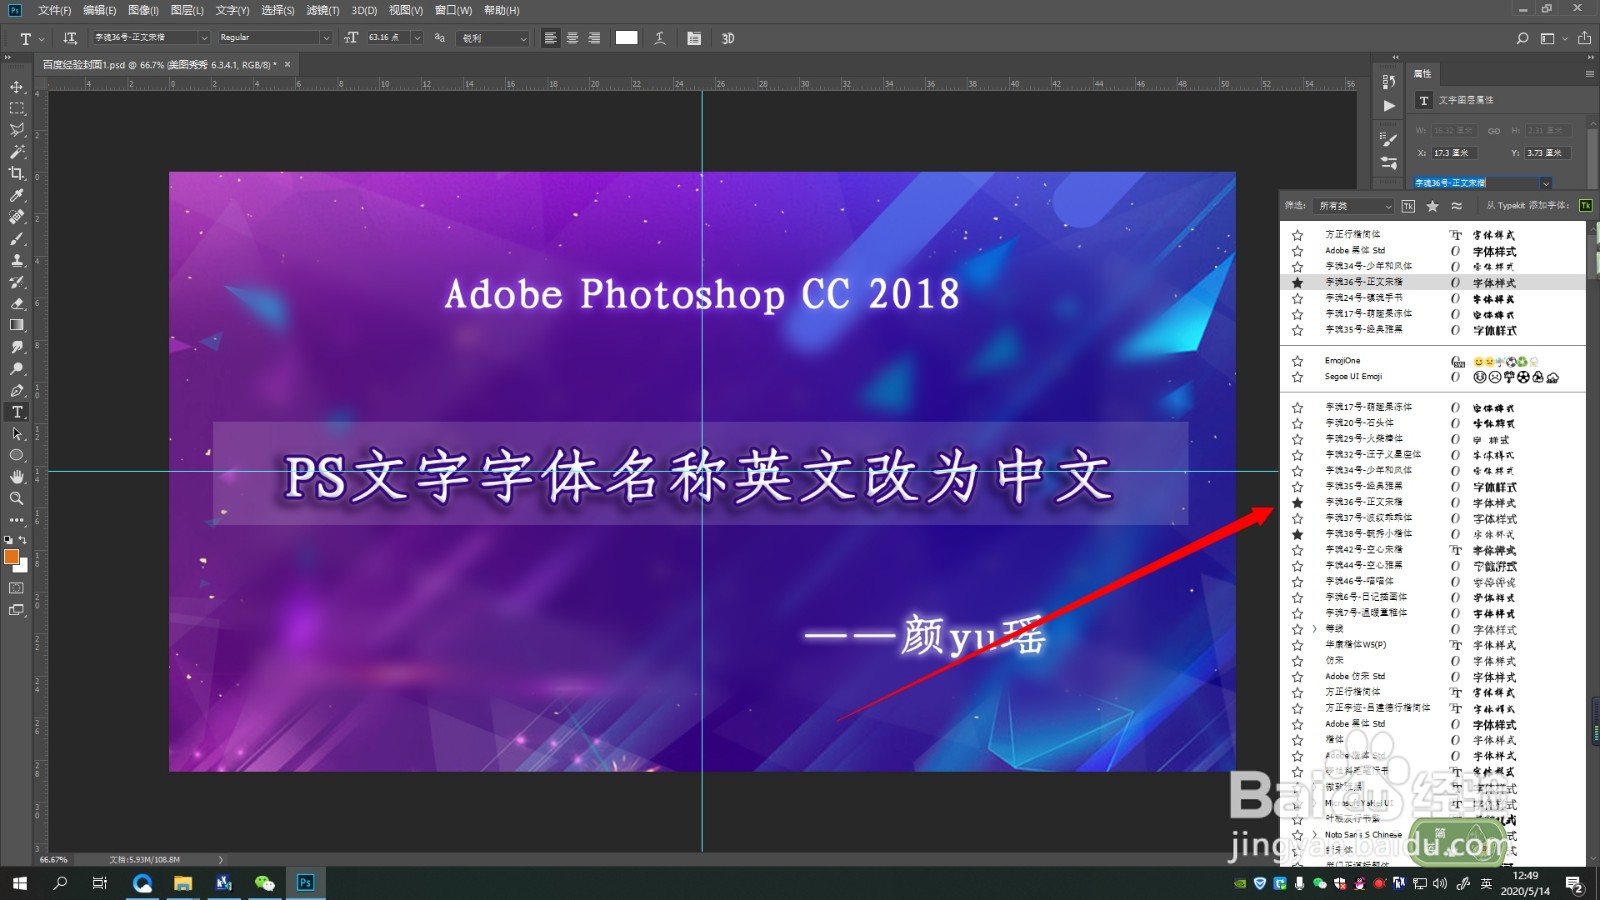
Task: Select the Zoom tool
Action: (x=17, y=498)
